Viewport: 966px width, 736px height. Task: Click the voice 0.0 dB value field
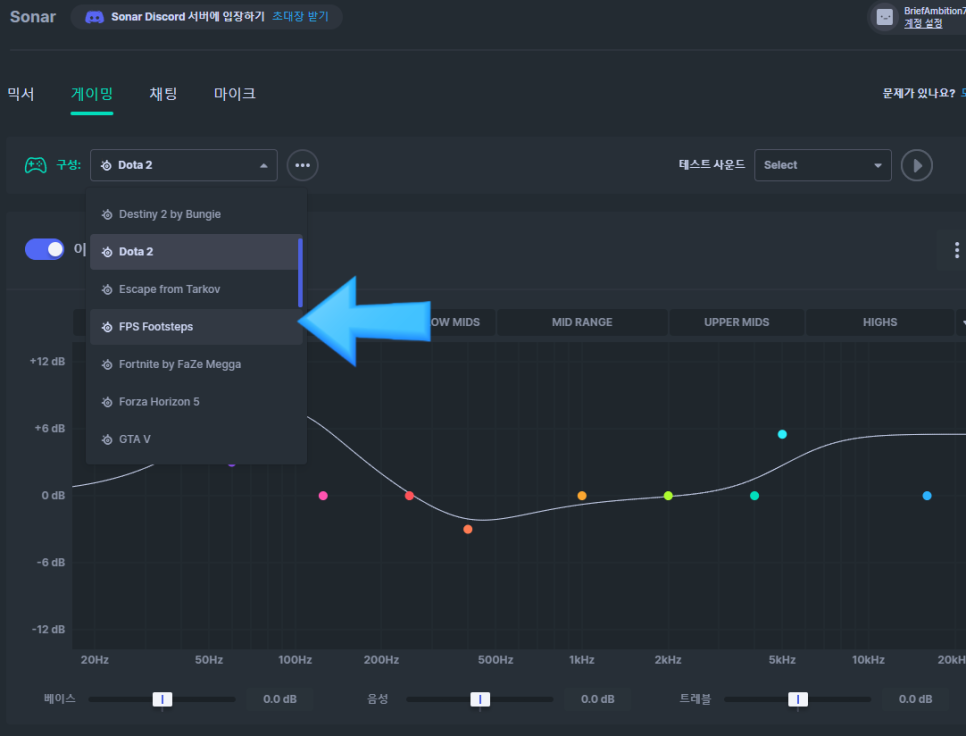[x=598, y=699]
